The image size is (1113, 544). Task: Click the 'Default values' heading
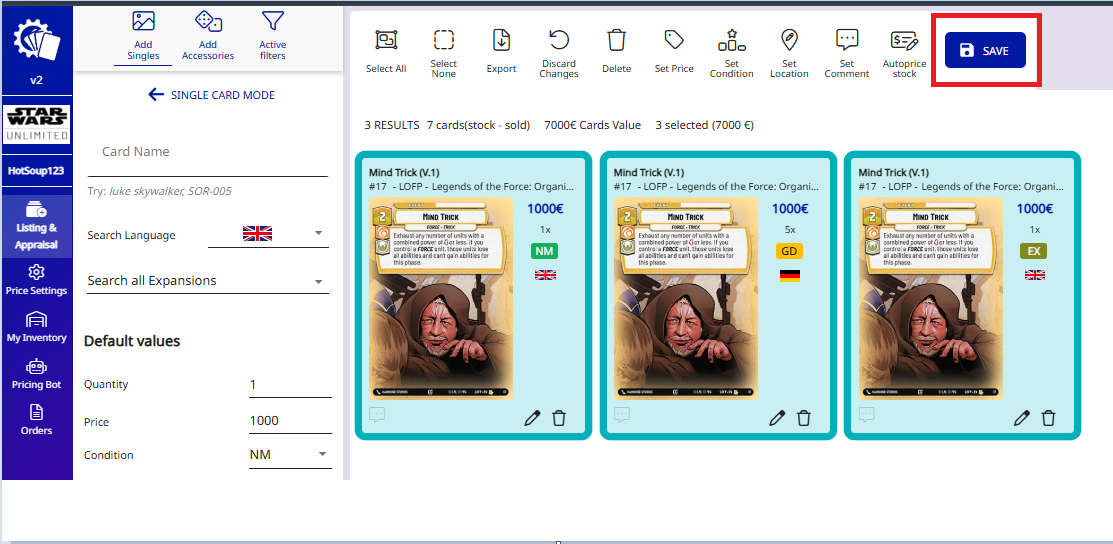[132, 341]
